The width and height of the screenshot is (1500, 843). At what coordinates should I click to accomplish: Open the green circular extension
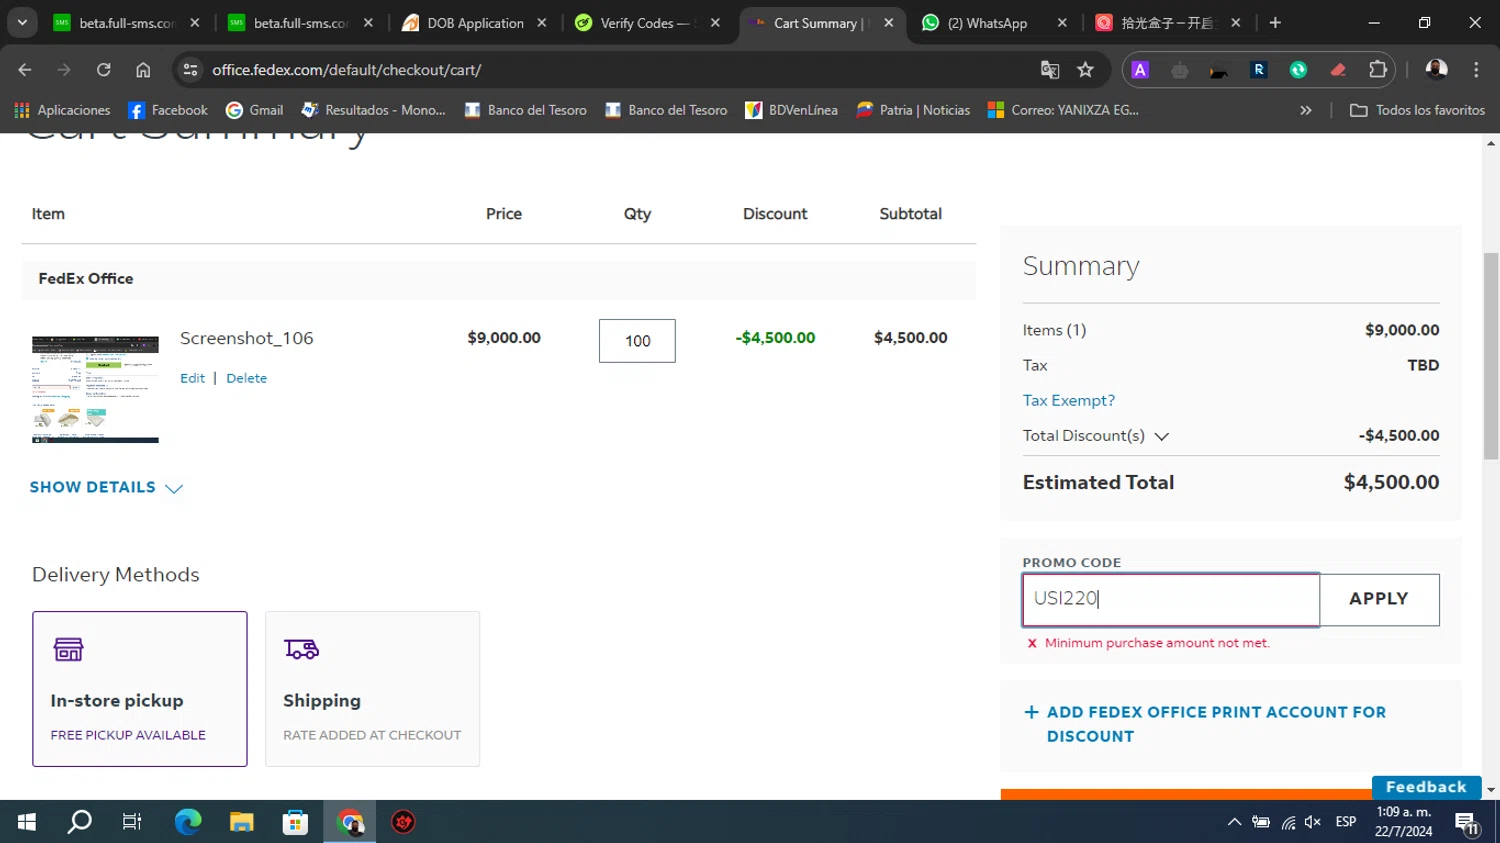tap(1298, 70)
